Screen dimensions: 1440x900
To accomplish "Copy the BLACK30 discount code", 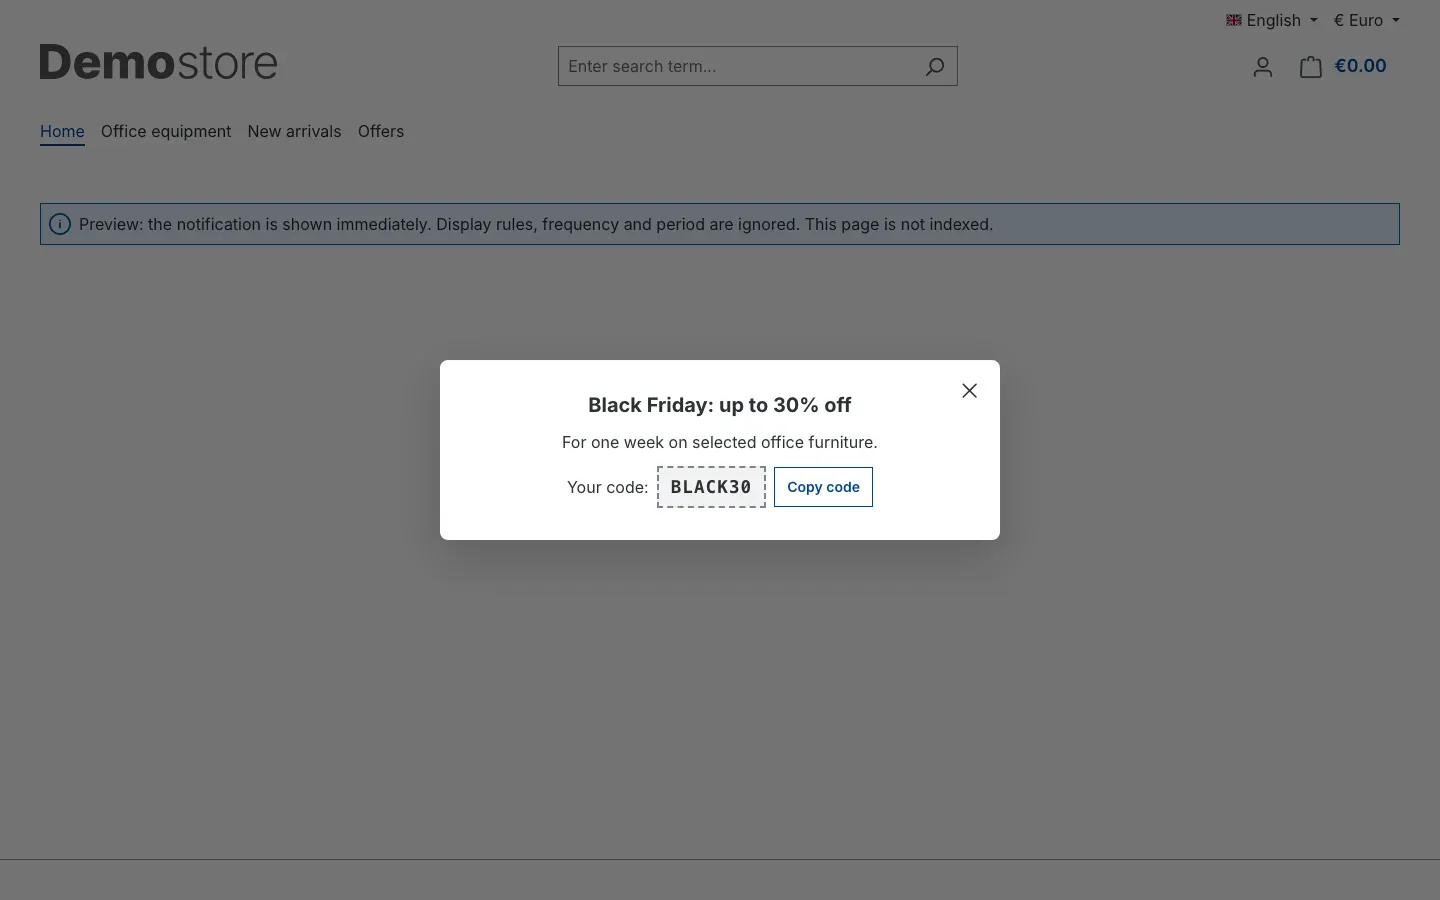I will 823,487.
